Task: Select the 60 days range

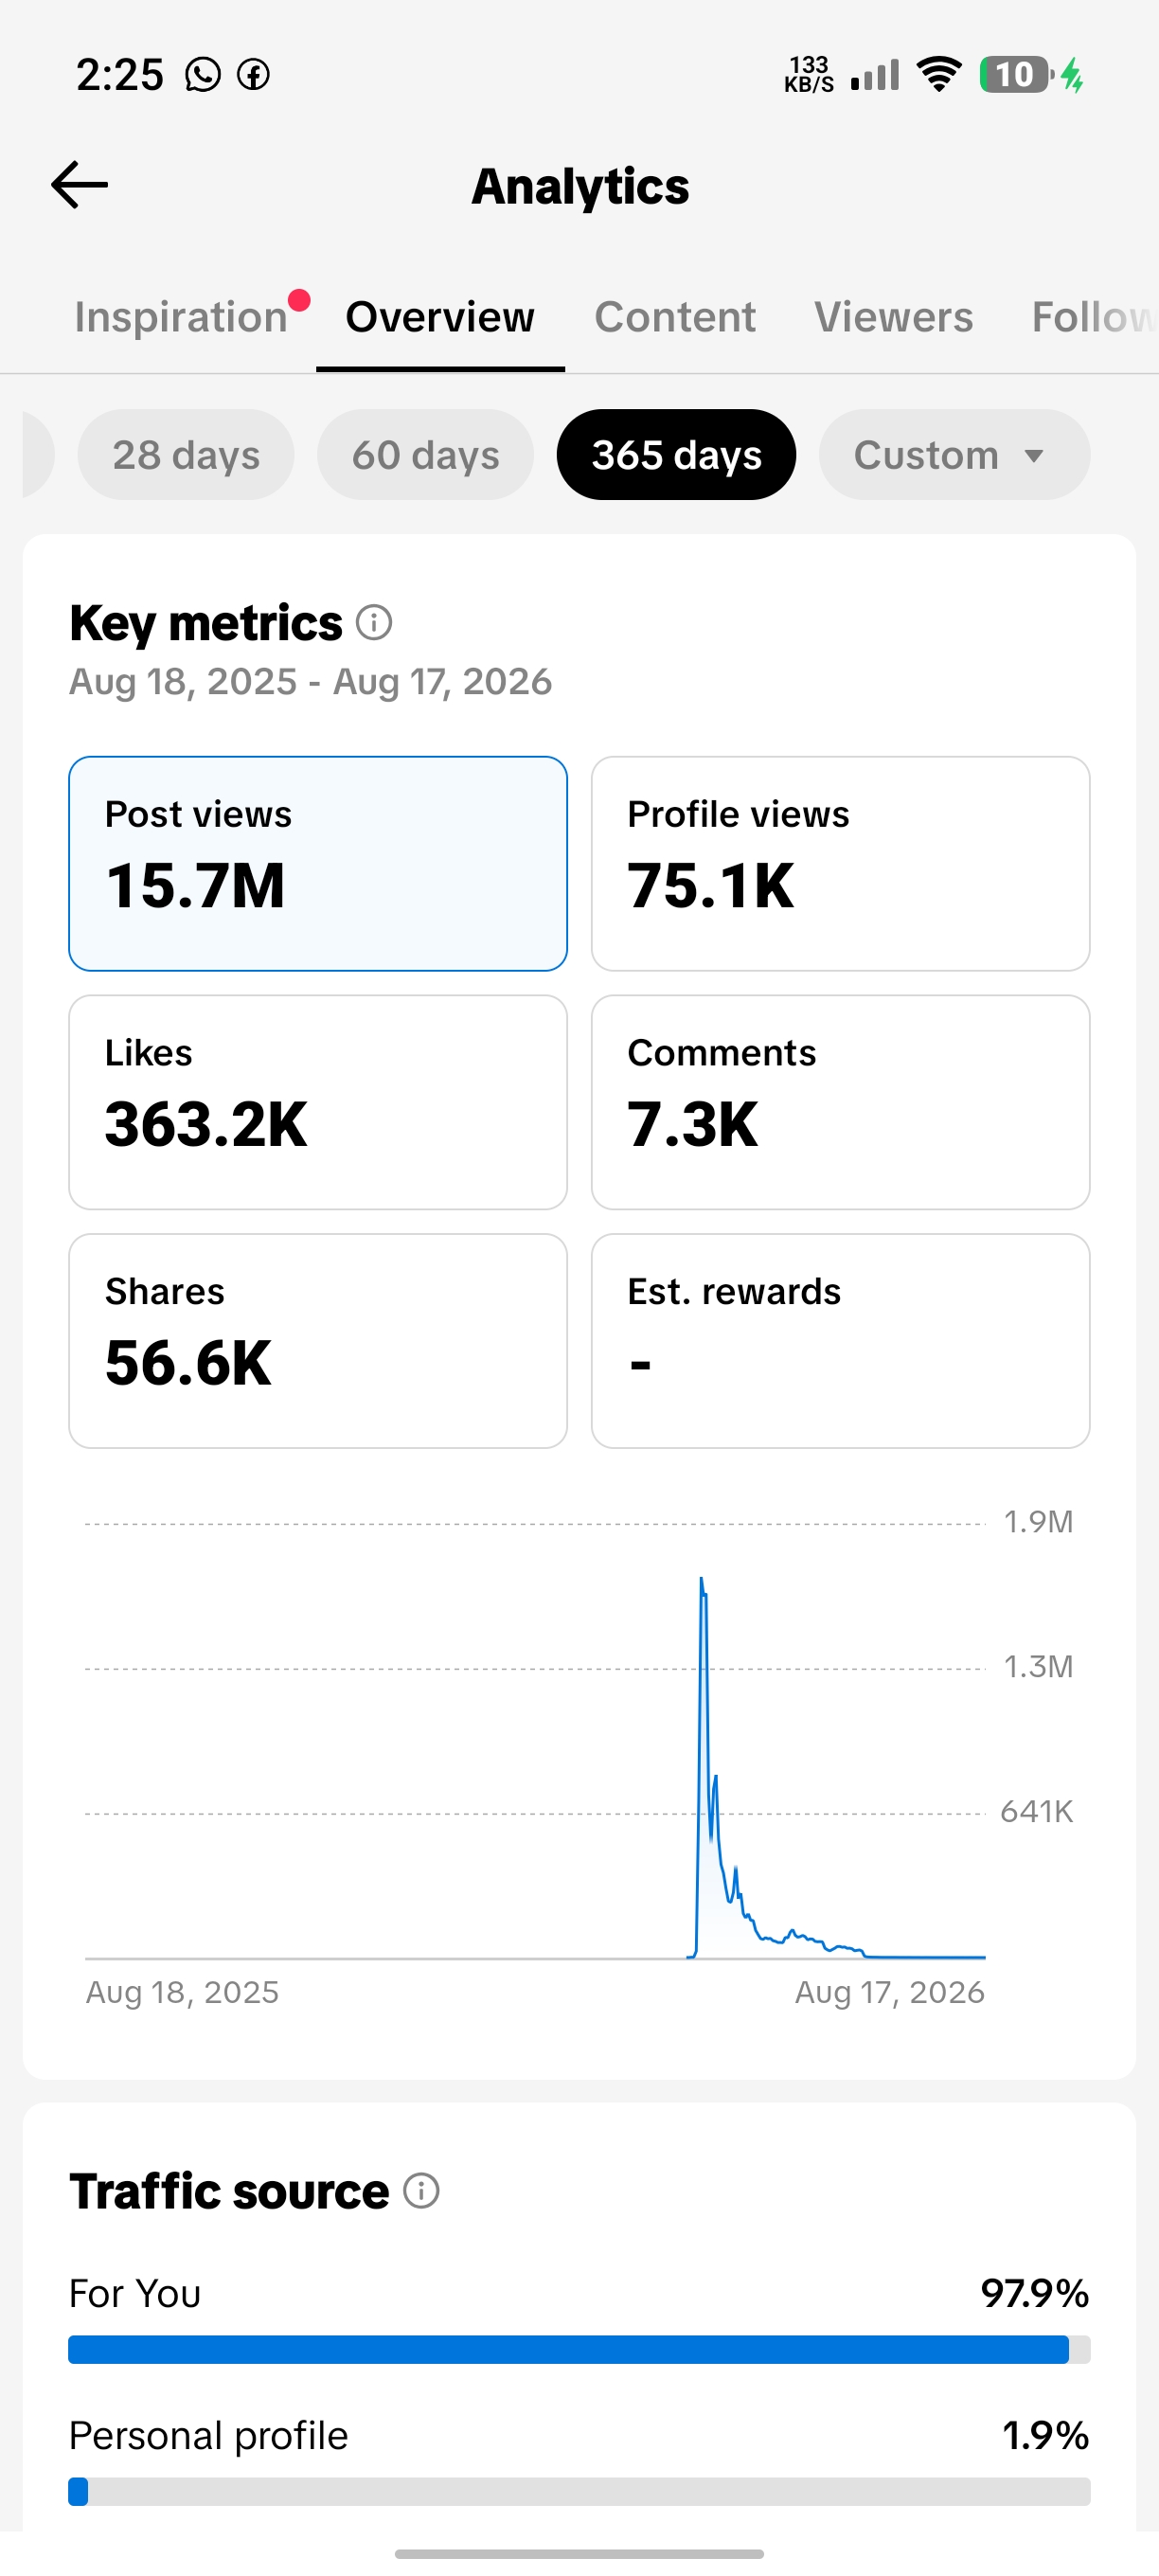Action: pos(425,455)
